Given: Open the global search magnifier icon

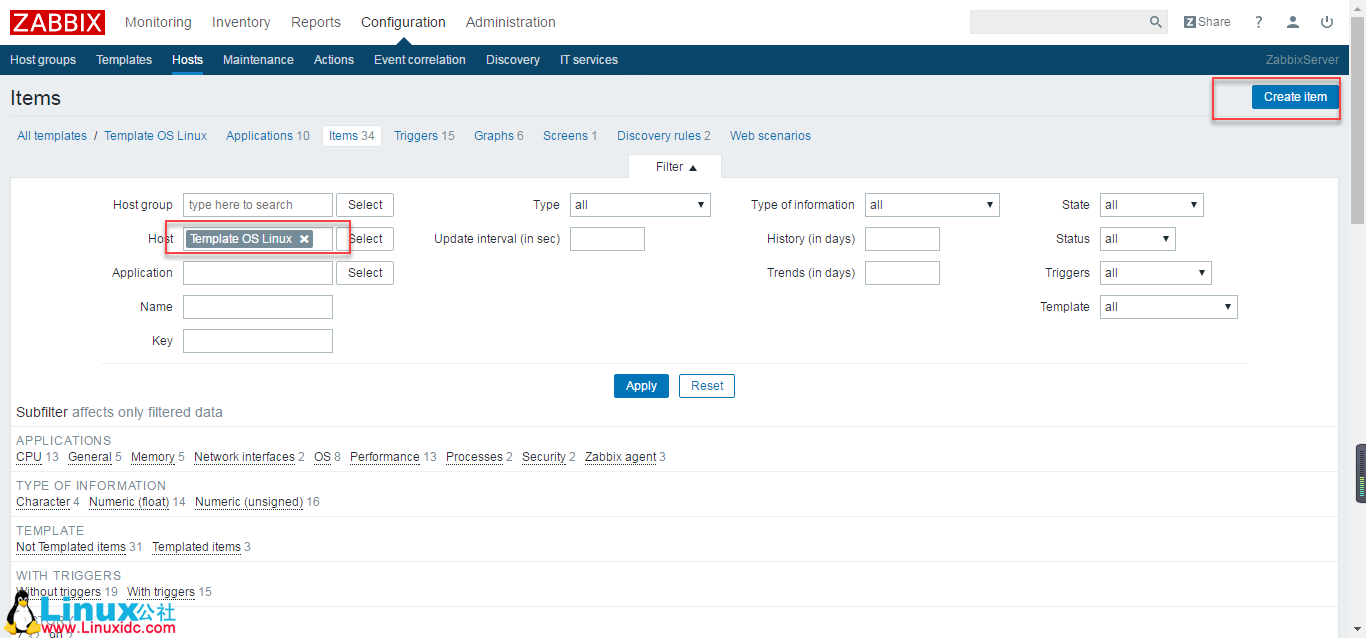Looking at the screenshot, I should [1155, 21].
